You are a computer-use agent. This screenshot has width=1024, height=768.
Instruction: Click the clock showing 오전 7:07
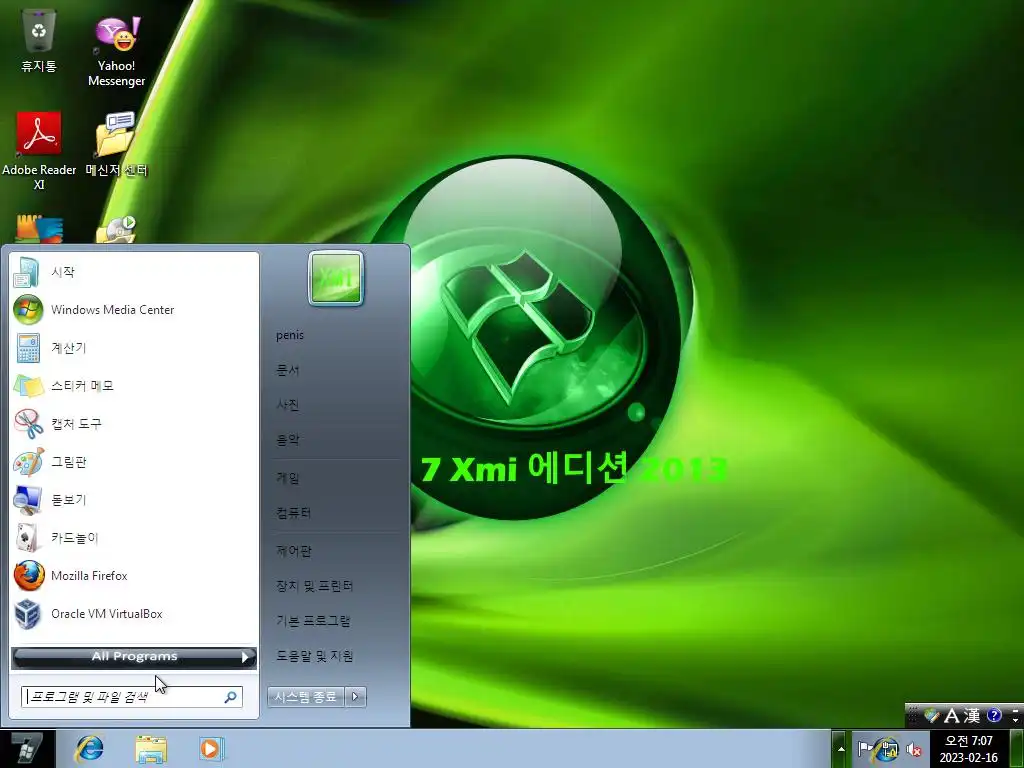(969, 749)
